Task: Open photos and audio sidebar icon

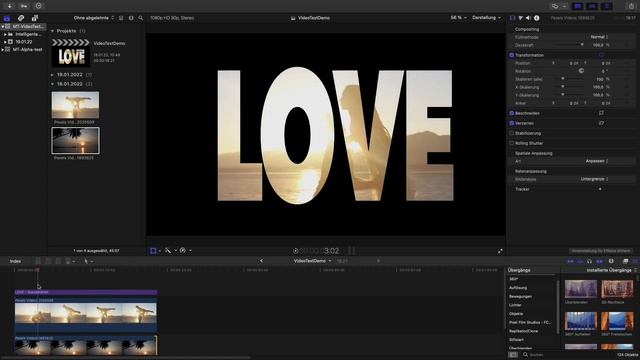Action: pos(21,18)
